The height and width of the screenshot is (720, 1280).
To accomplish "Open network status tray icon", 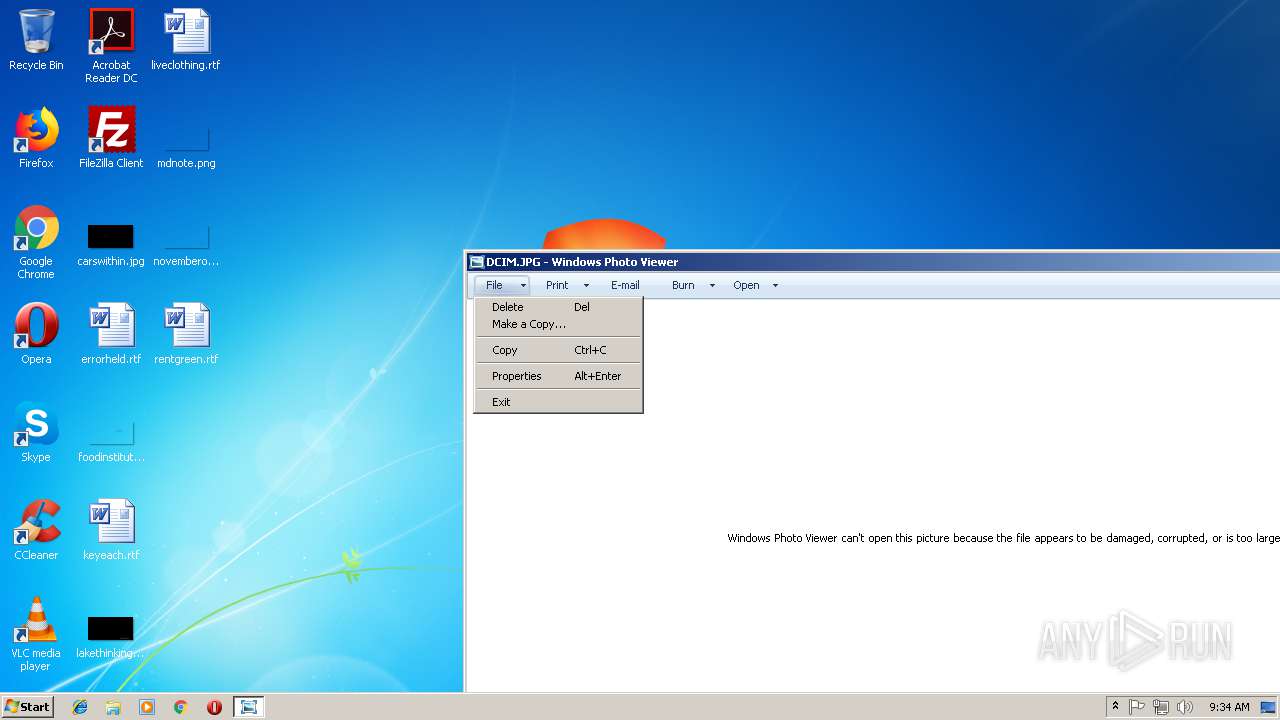I will pos(1161,707).
